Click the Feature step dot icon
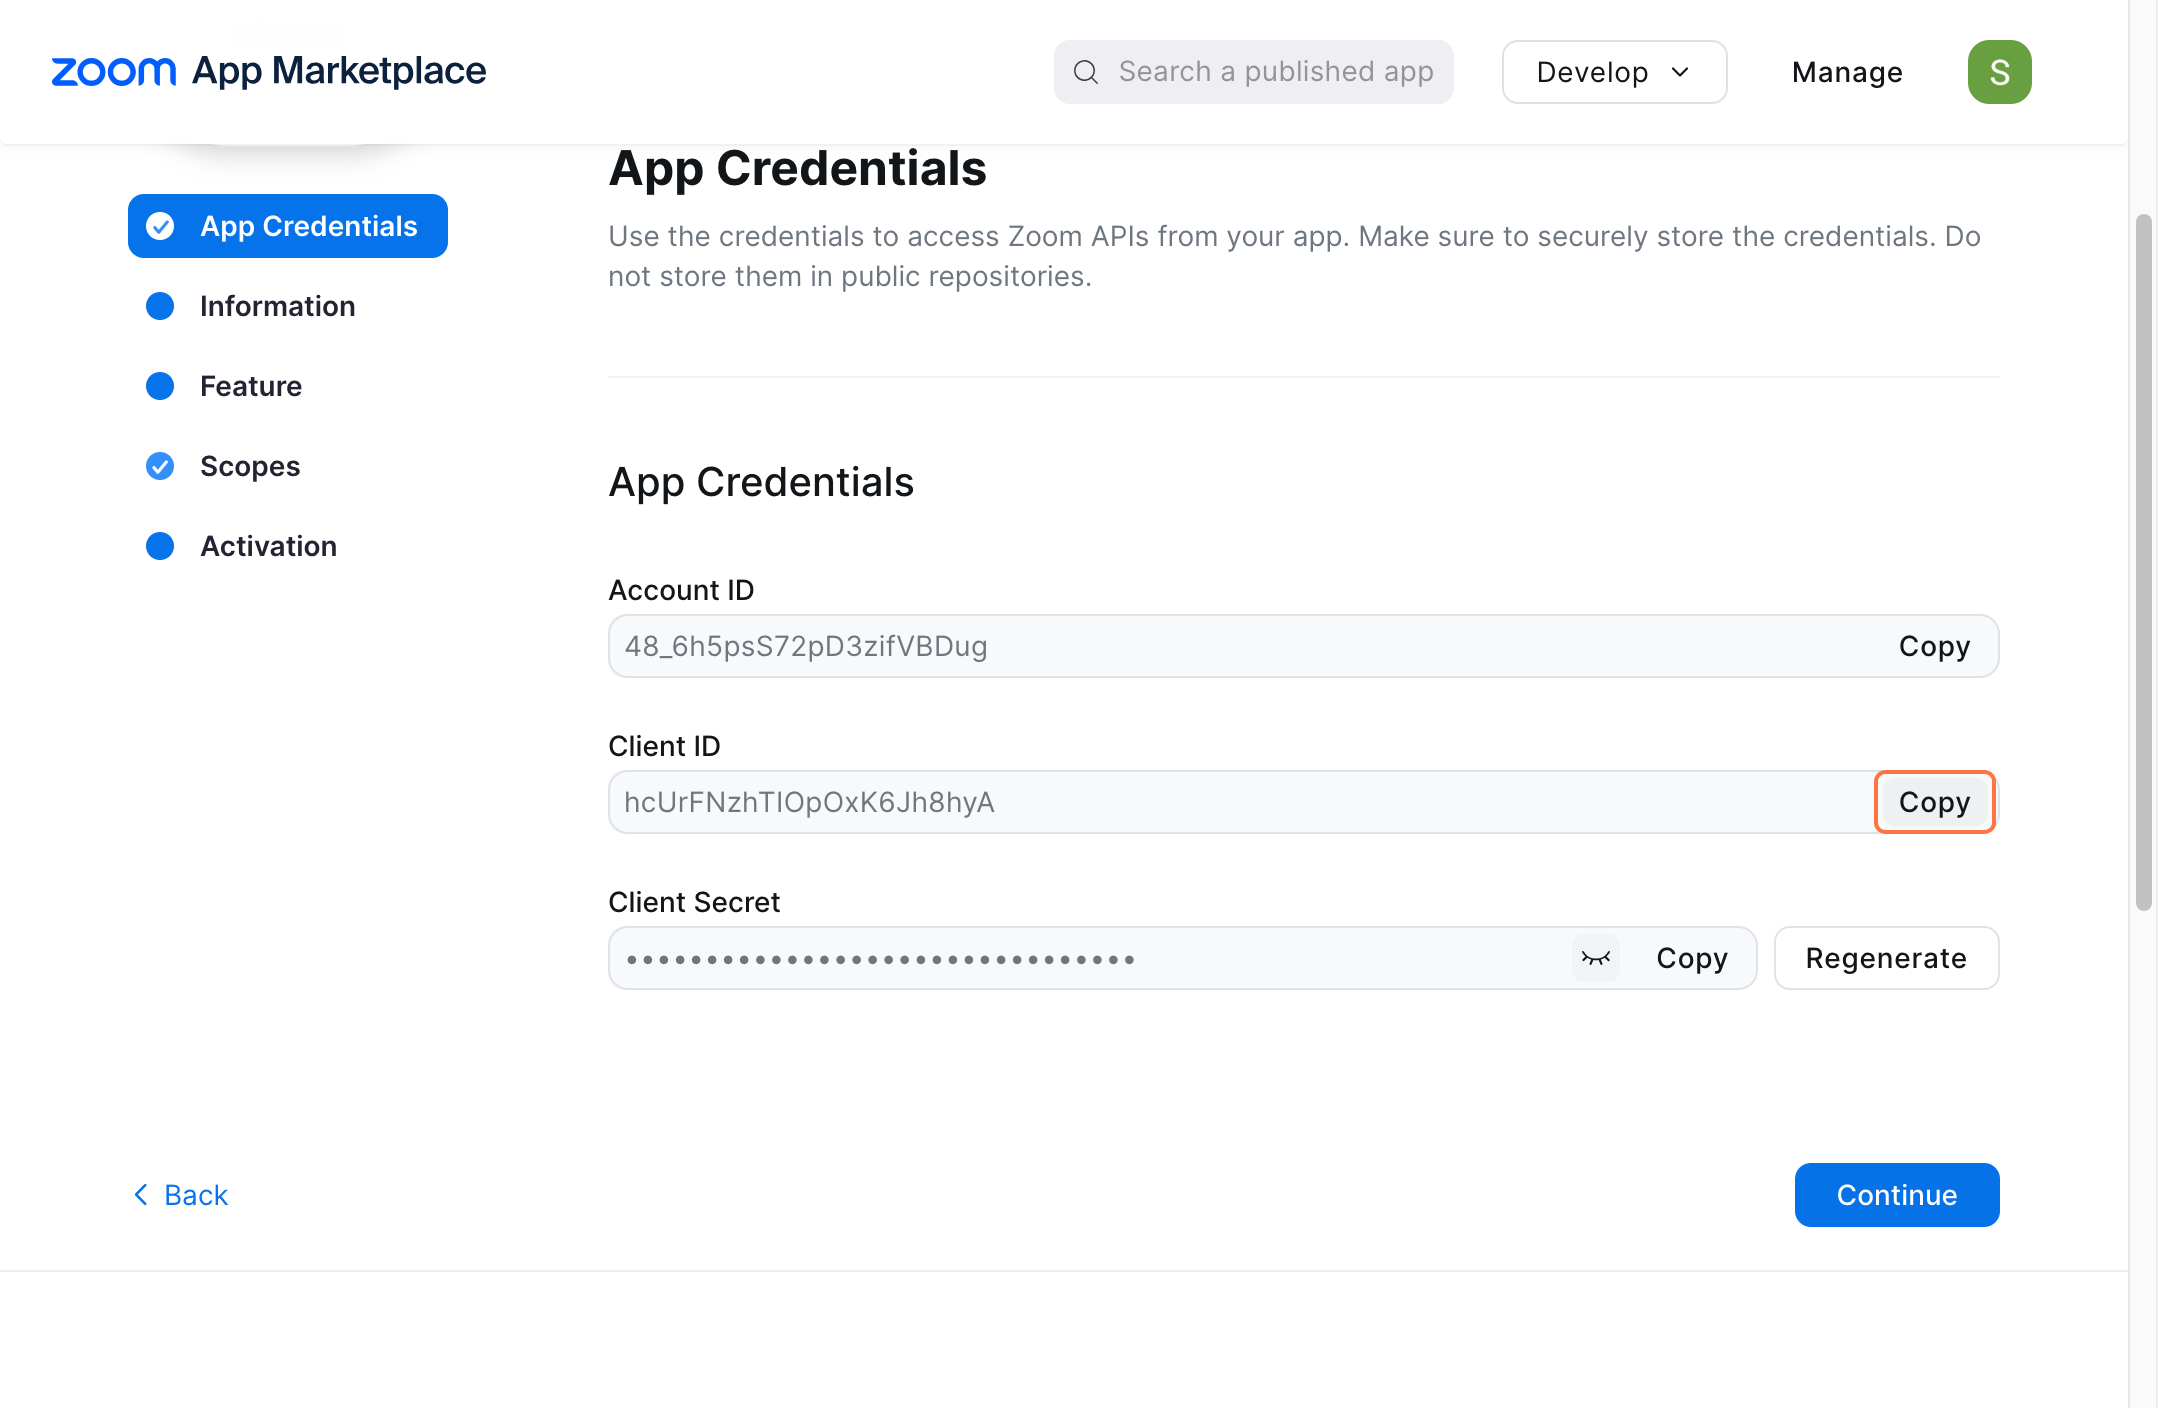Screen dimensions: 2158x1408 160,386
